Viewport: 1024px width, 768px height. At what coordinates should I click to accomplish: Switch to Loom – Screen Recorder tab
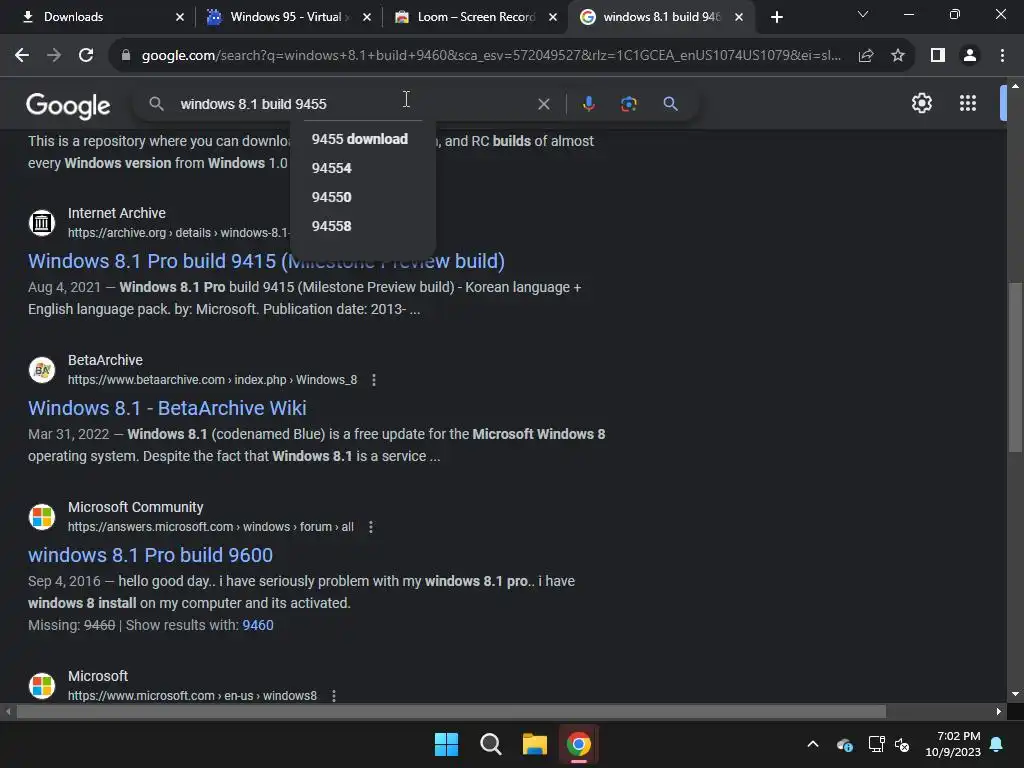click(x=475, y=17)
